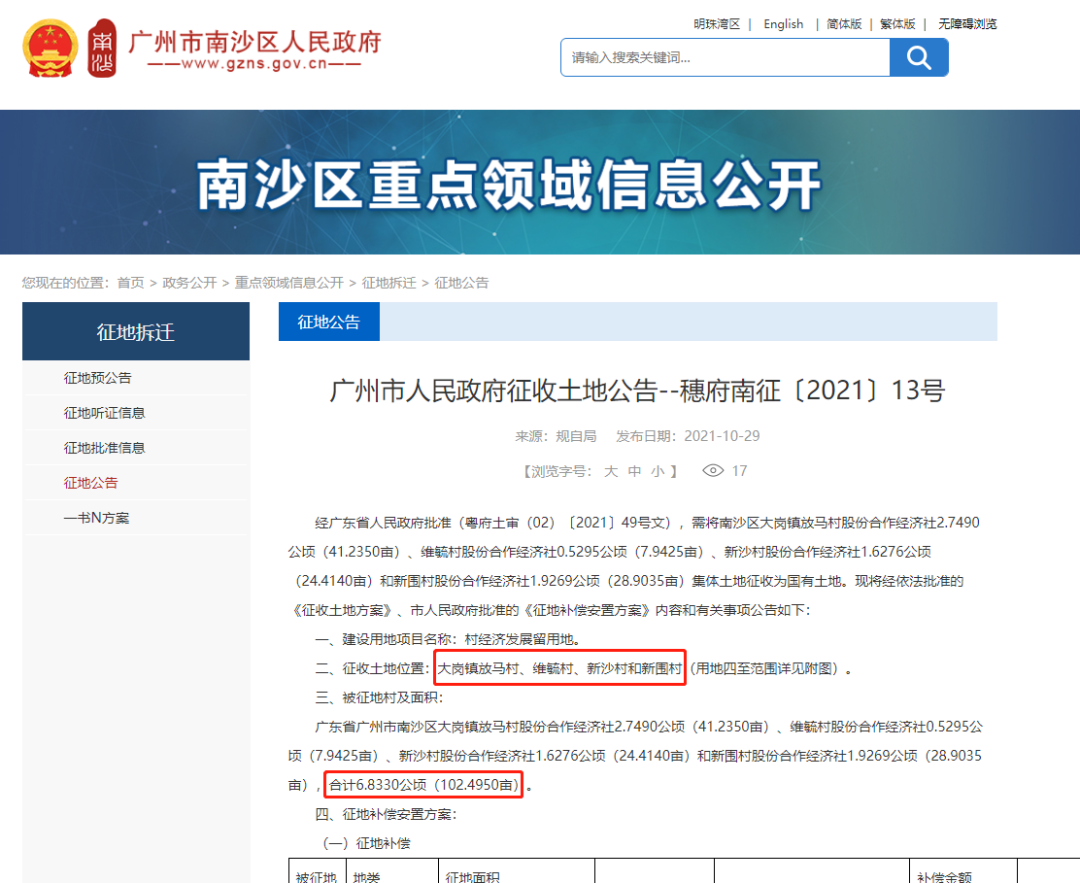Image resolution: width=1080 pixels, height=883 pixels.
Task: Click the 南沙区重点领域信息公开 banner
Action: [x=540, y=182]
